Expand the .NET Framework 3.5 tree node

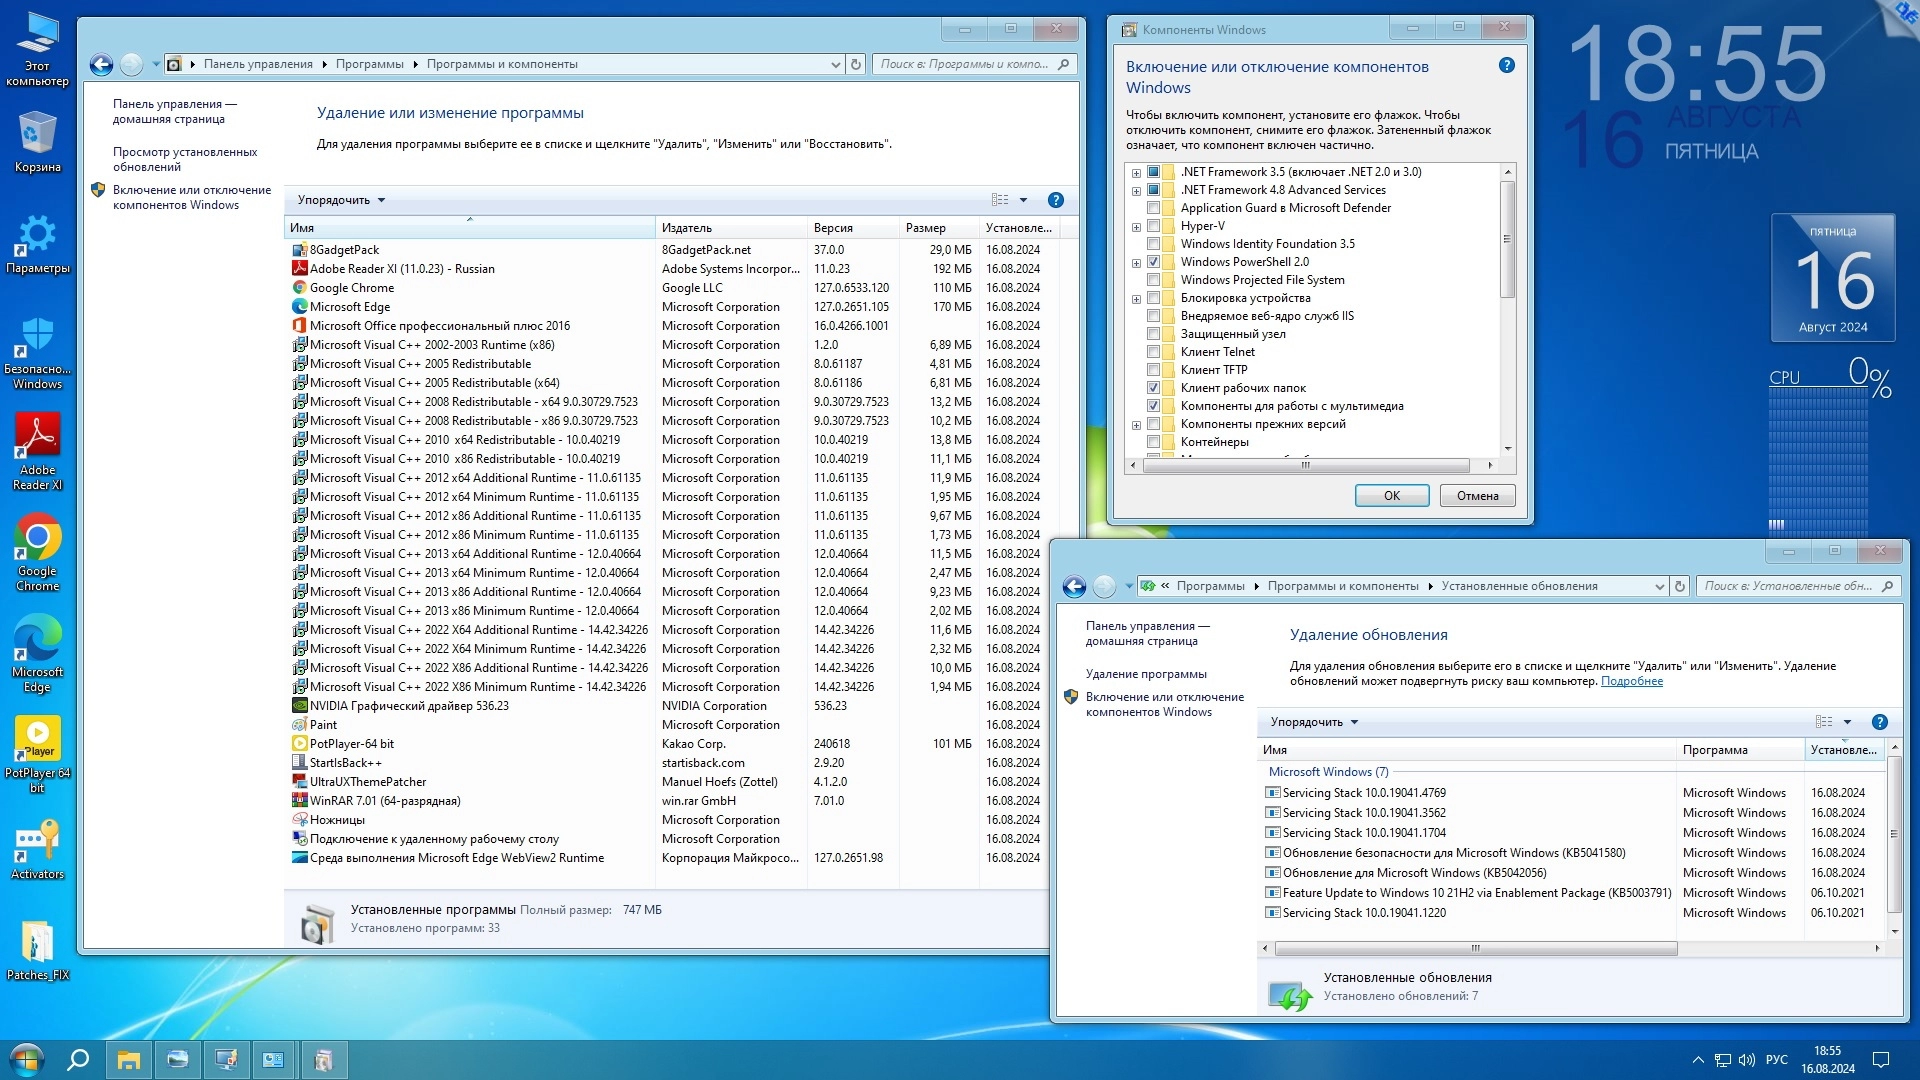(x=1136, y=173)
